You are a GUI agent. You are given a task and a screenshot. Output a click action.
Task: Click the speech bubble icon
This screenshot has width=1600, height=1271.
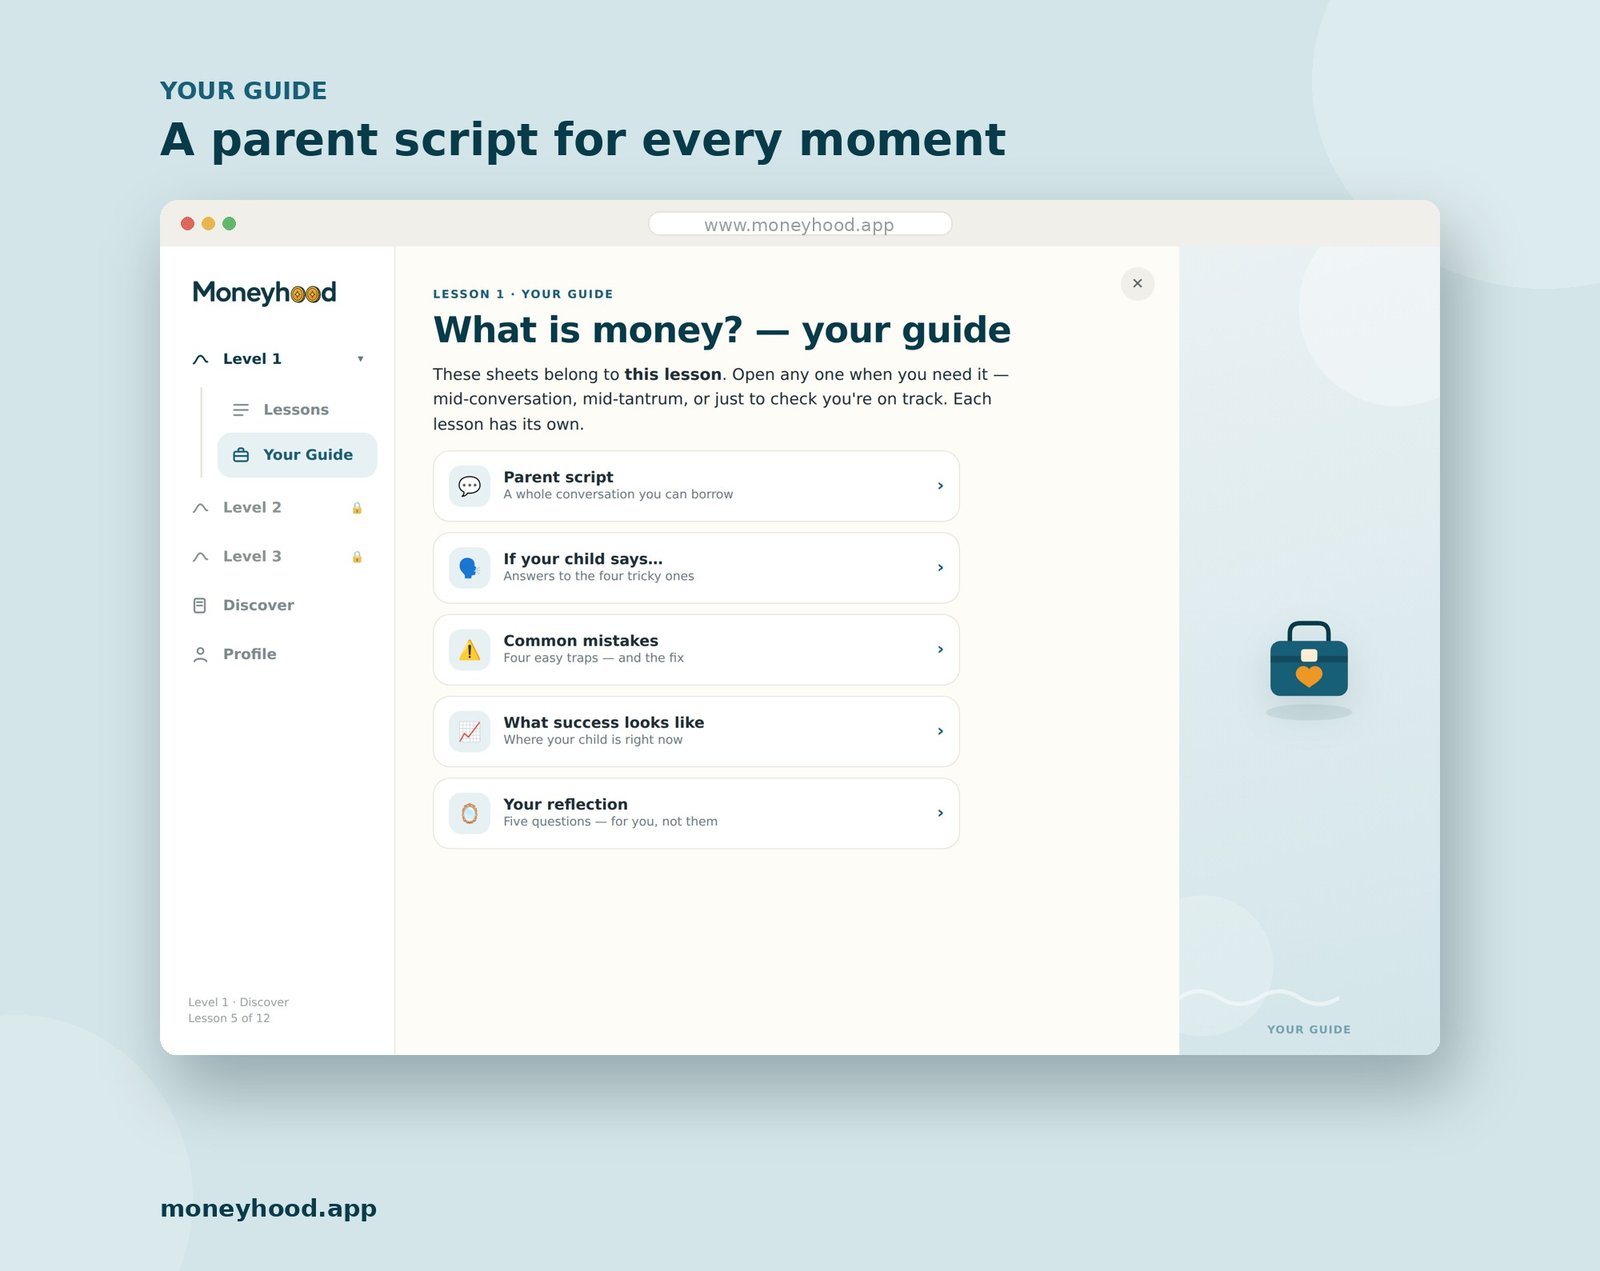[469, 486]
